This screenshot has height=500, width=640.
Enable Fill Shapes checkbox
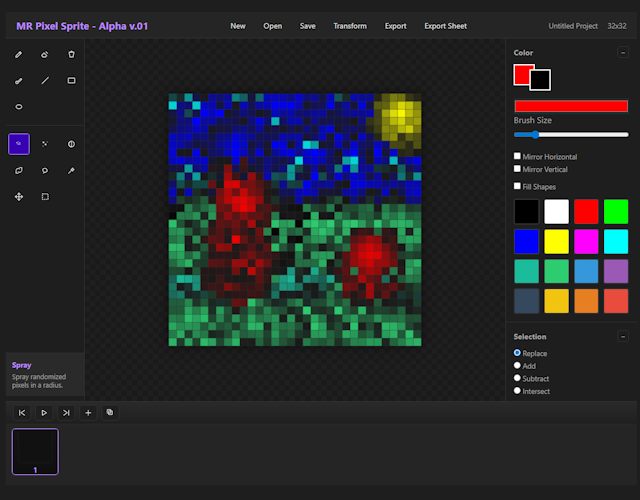point(517,186)
